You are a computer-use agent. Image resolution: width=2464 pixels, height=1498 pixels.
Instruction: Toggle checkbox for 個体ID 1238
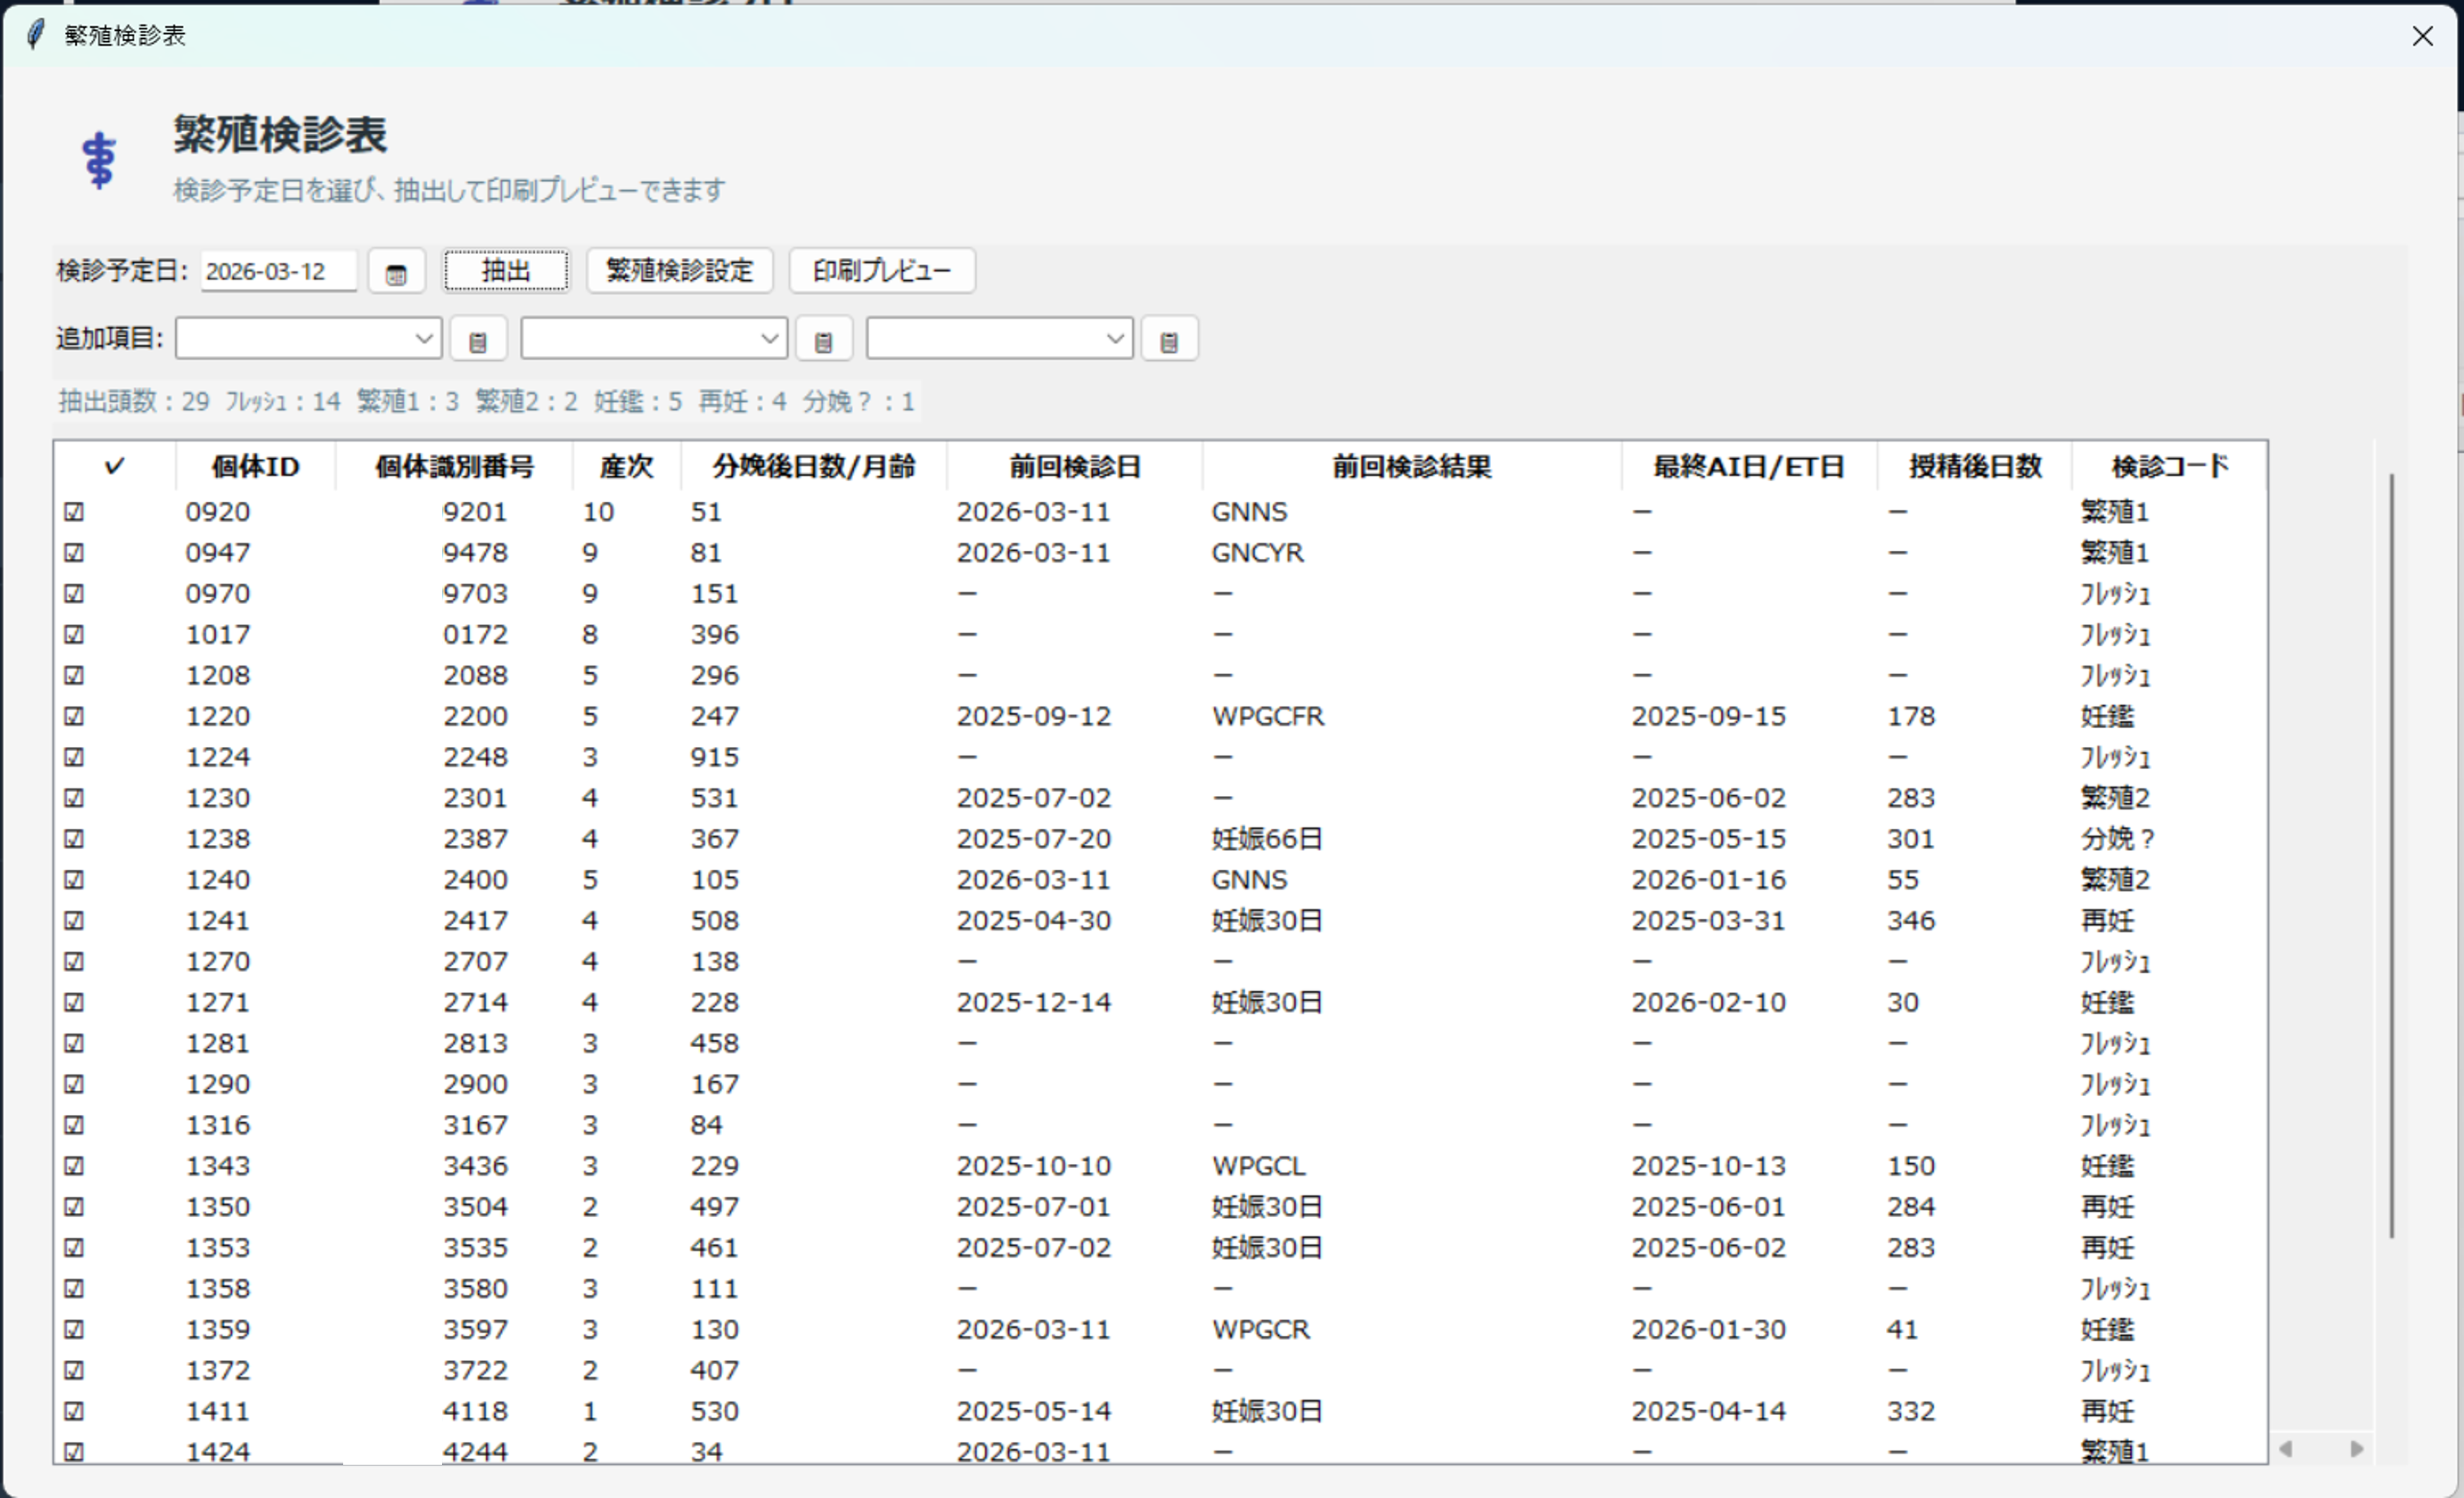click(x=74, y=839)
